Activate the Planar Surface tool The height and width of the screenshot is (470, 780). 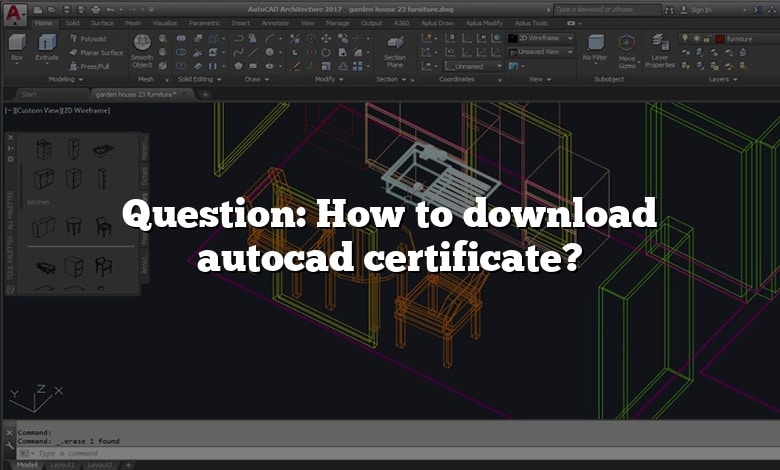point(96,52)
